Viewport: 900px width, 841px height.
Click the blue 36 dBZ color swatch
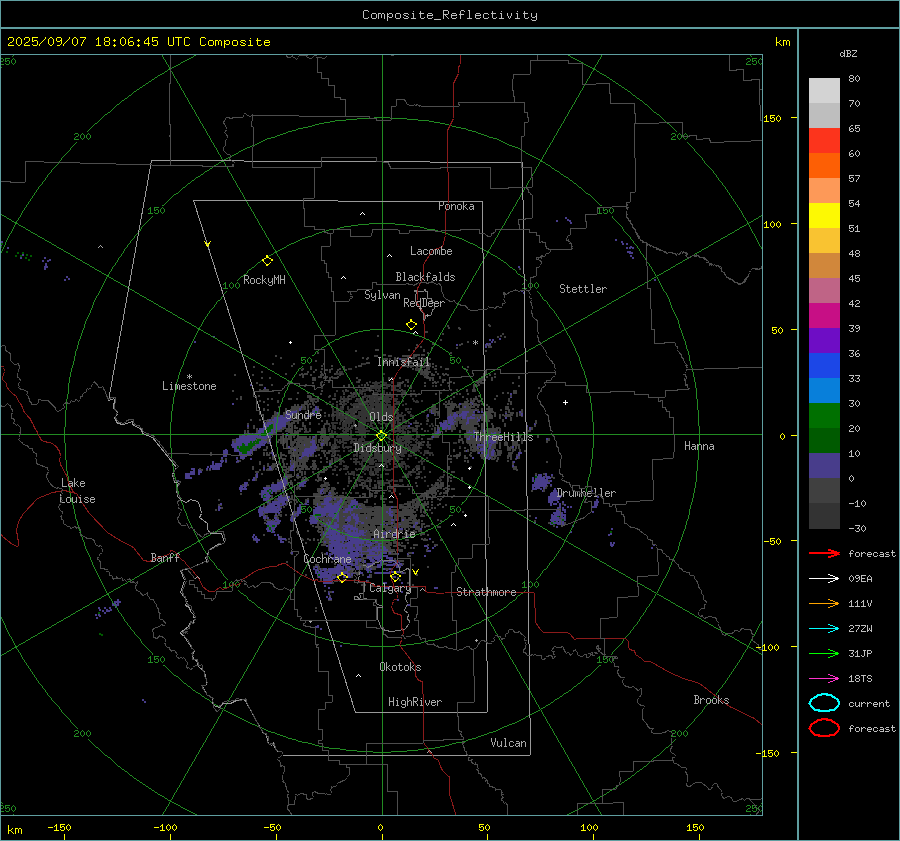(824, 365)
